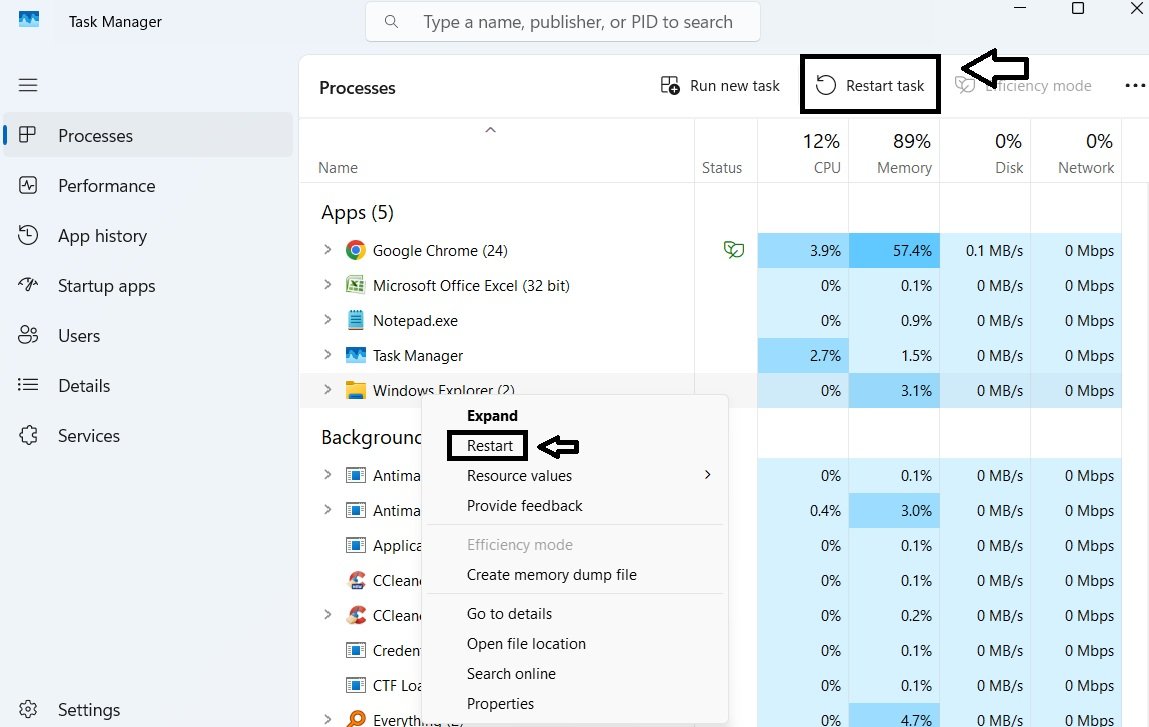The width and height of the screenshot is (1149, 727).
Task: Click the first CCleaner process icon
Action: 356,580
